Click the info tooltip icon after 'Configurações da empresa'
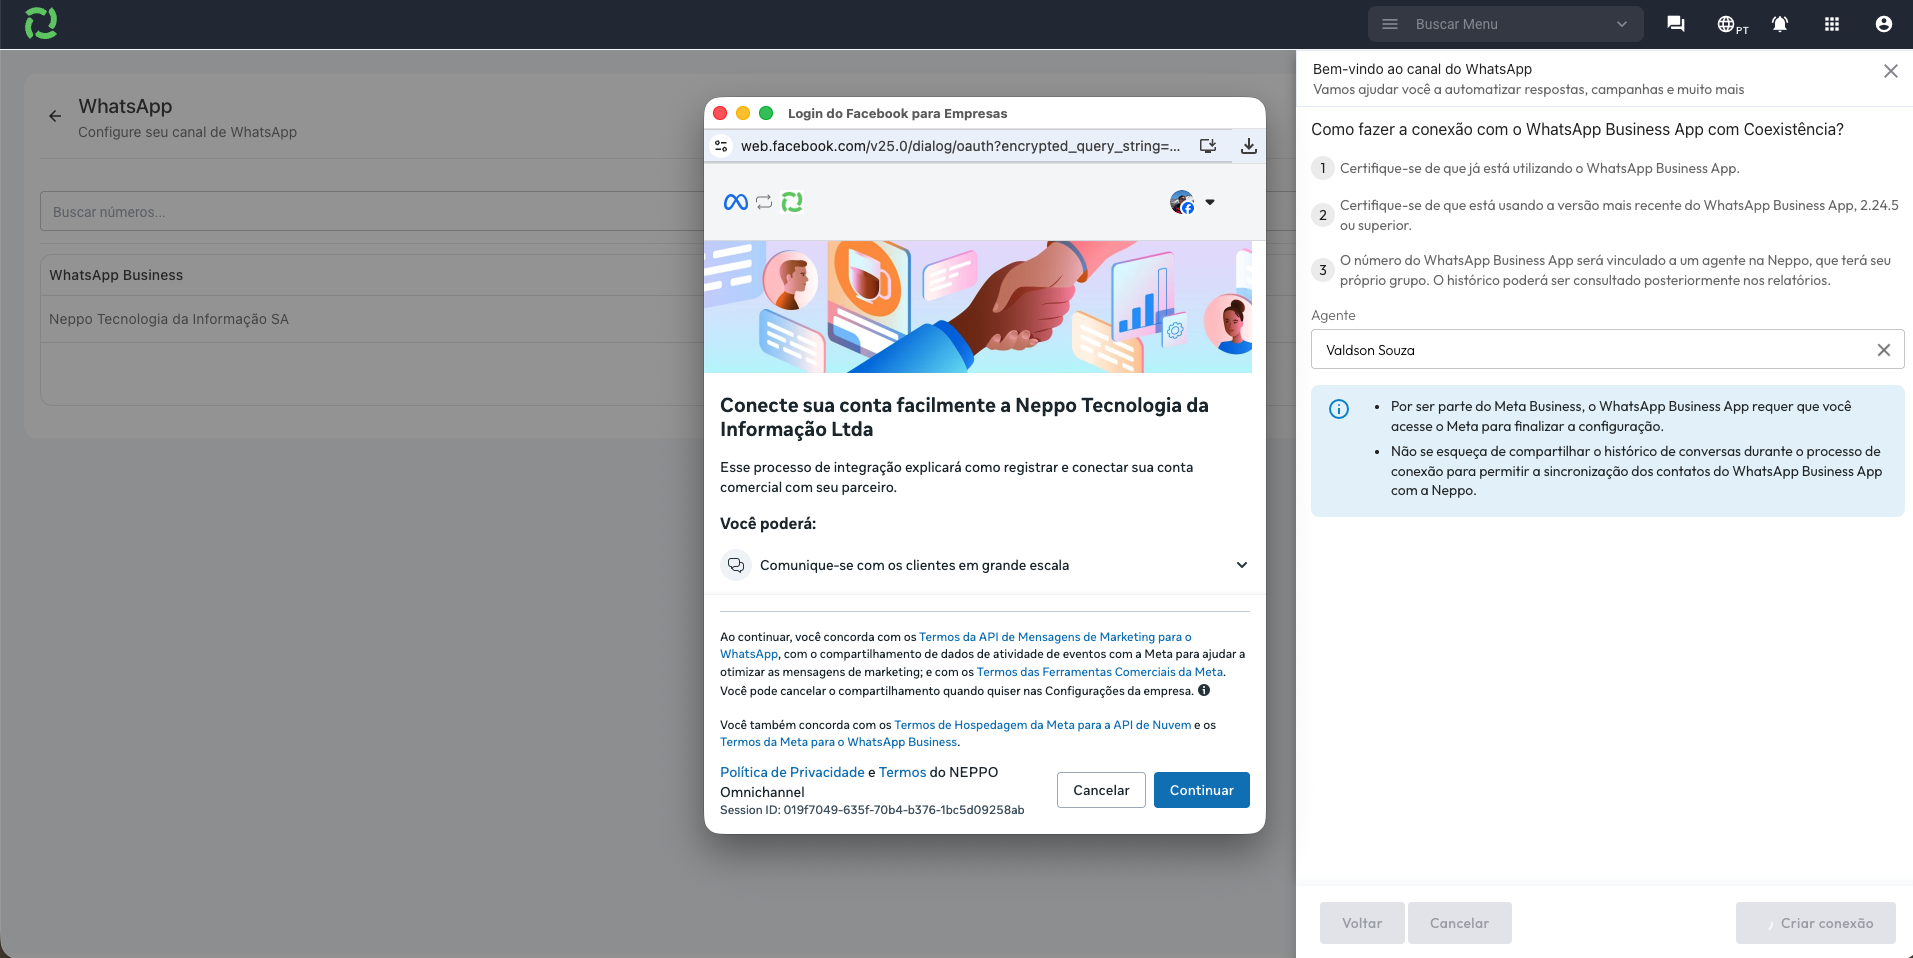 click(x=1204, y=690)
